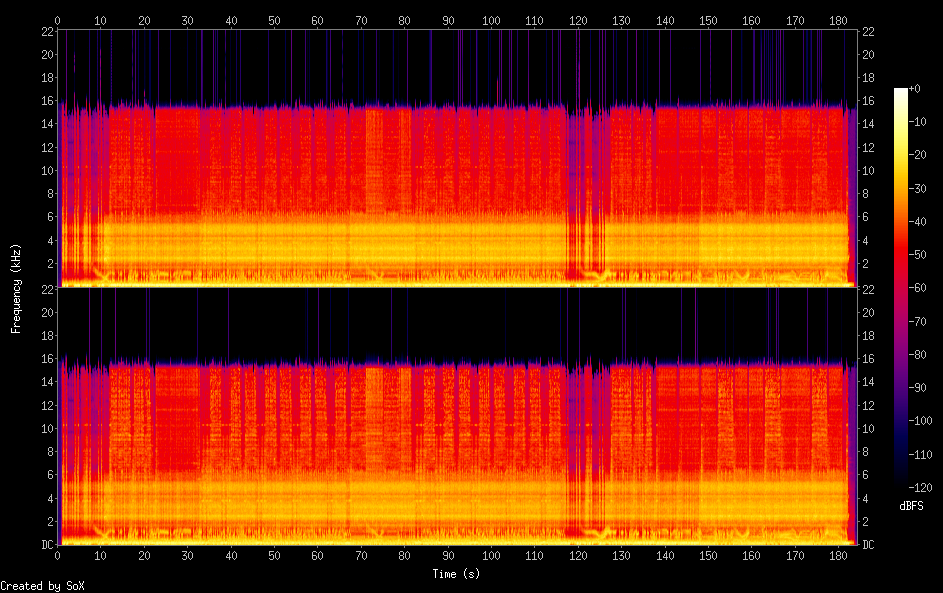Click the dBFS label under the color scale

point(911,506)
